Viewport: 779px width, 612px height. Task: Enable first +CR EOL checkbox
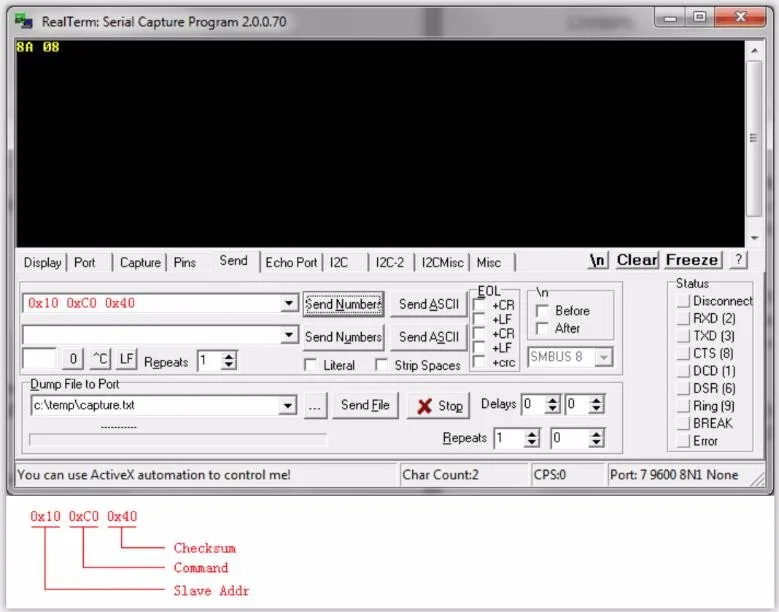pos(479,305)
